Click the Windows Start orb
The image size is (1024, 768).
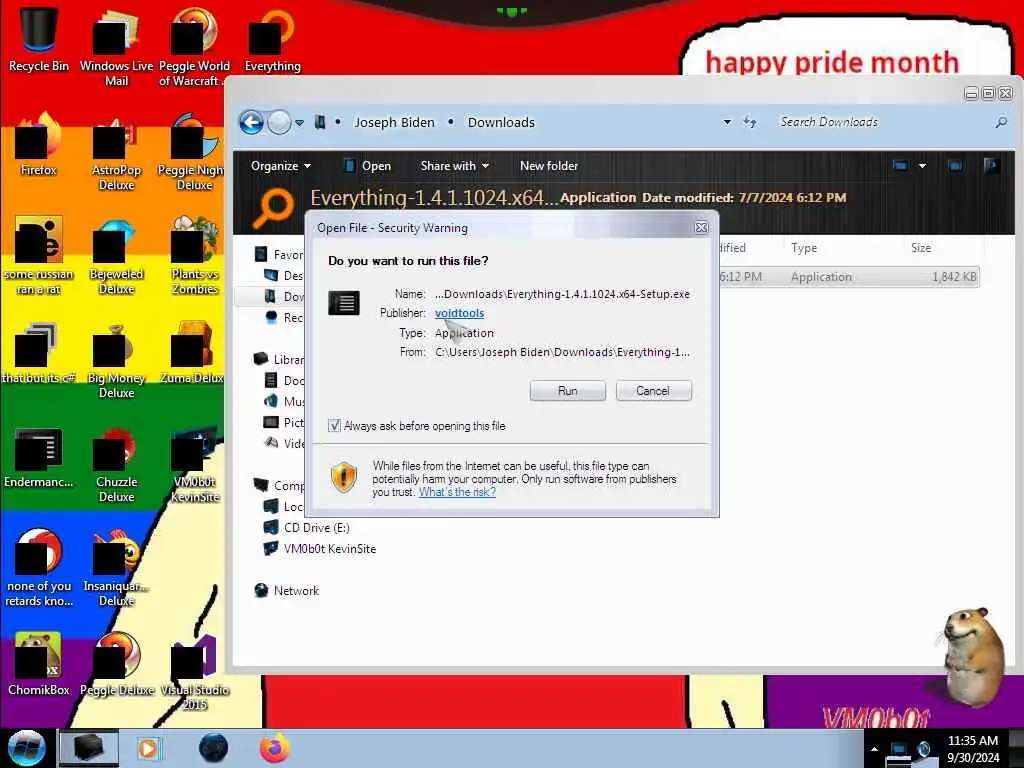[26, 748]
